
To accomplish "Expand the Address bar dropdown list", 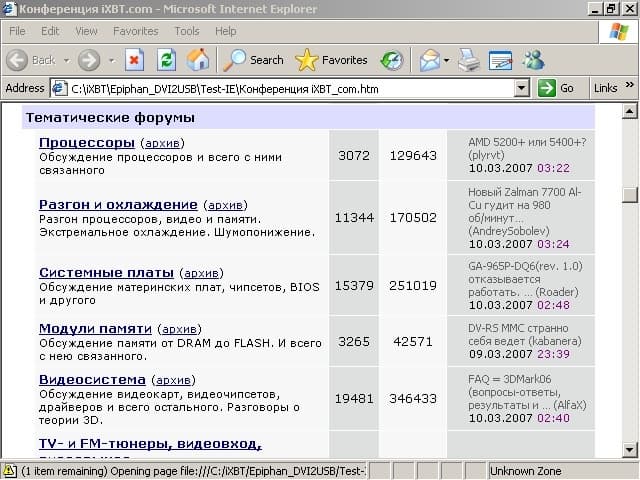I will click(x=522, y=88).
